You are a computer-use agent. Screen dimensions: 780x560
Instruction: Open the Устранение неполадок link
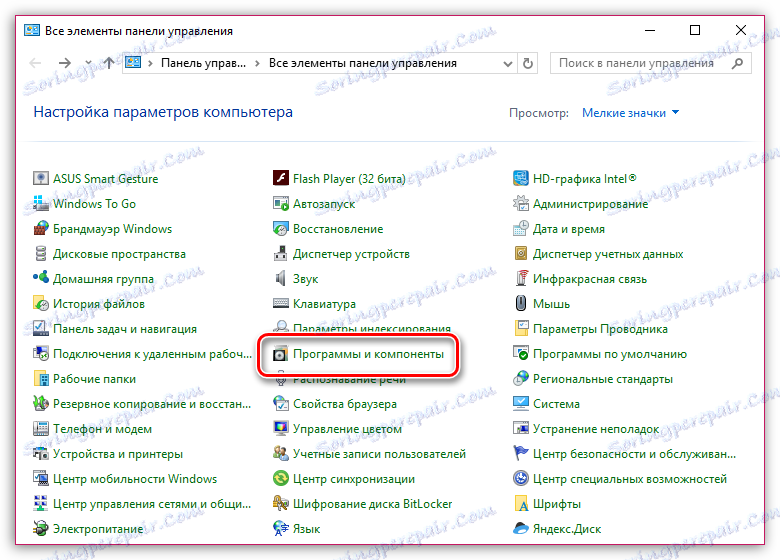596,429
